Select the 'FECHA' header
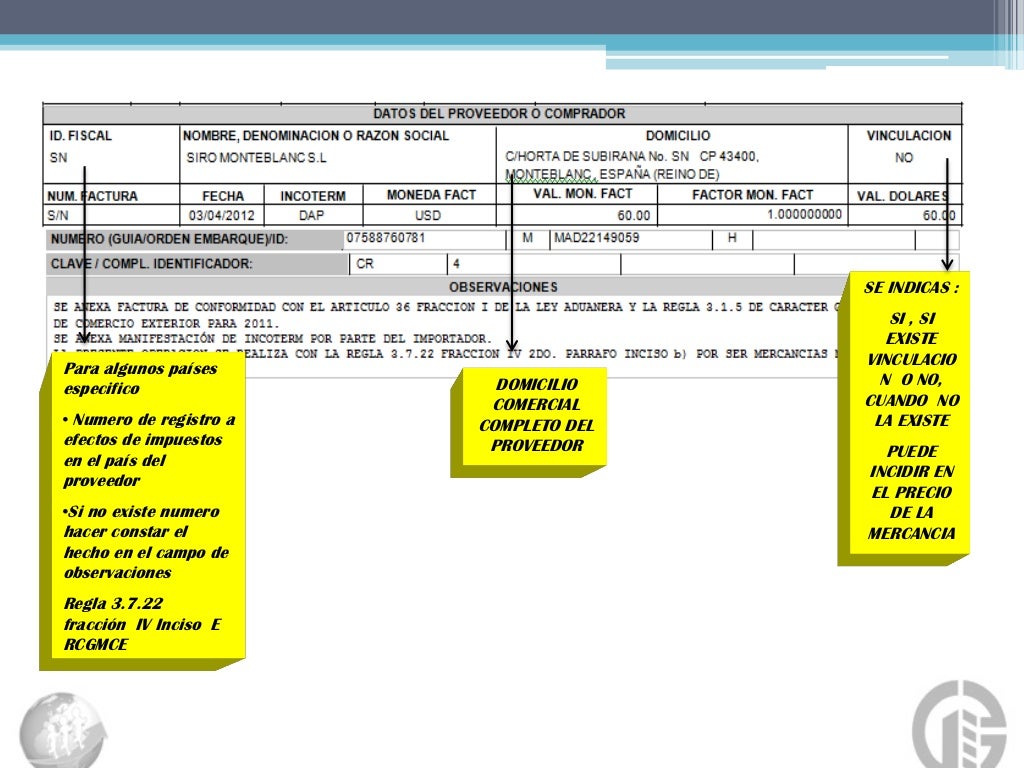The height and width of the screenshot is (768, 1024). coord(223,196)
